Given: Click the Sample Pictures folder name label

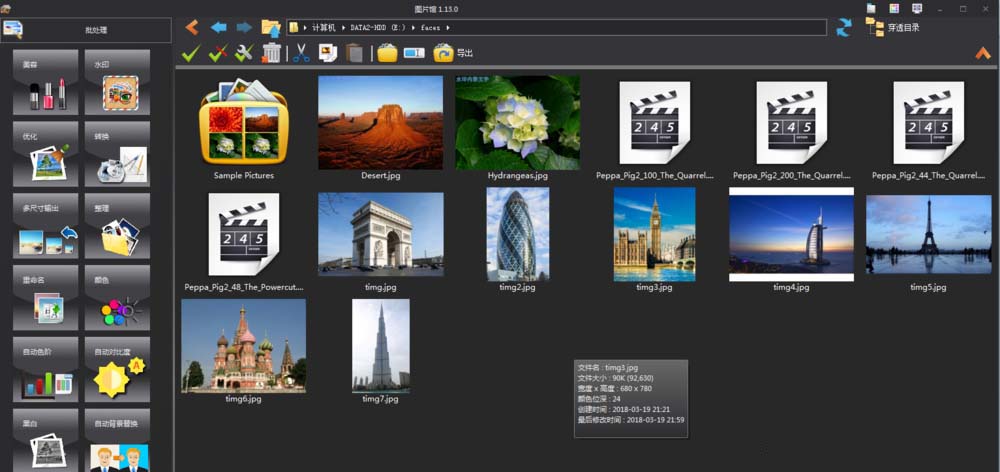Looking at the screenshot, I should point(244,175).
